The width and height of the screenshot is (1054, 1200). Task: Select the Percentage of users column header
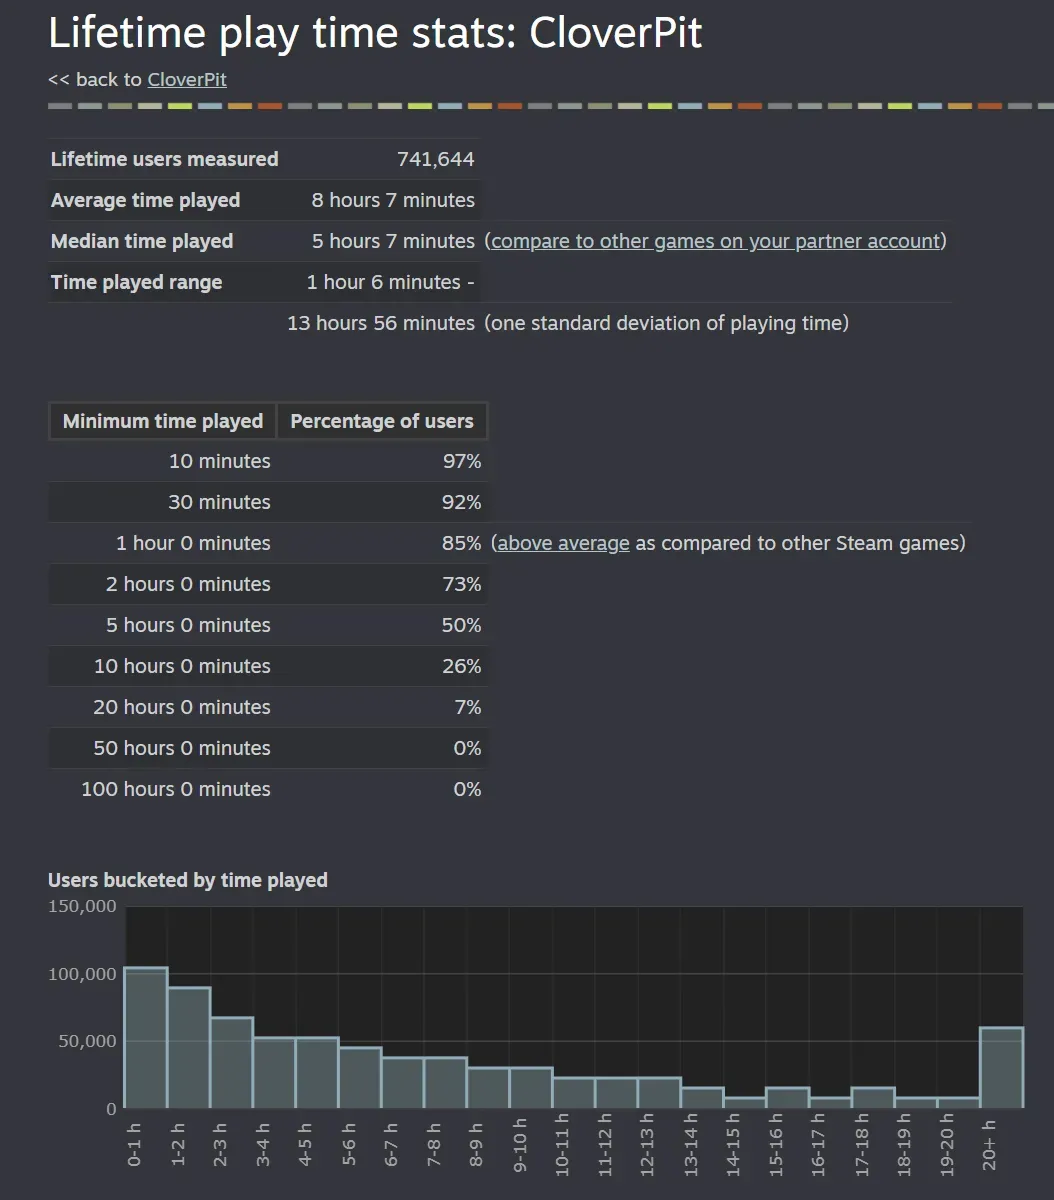381,421
